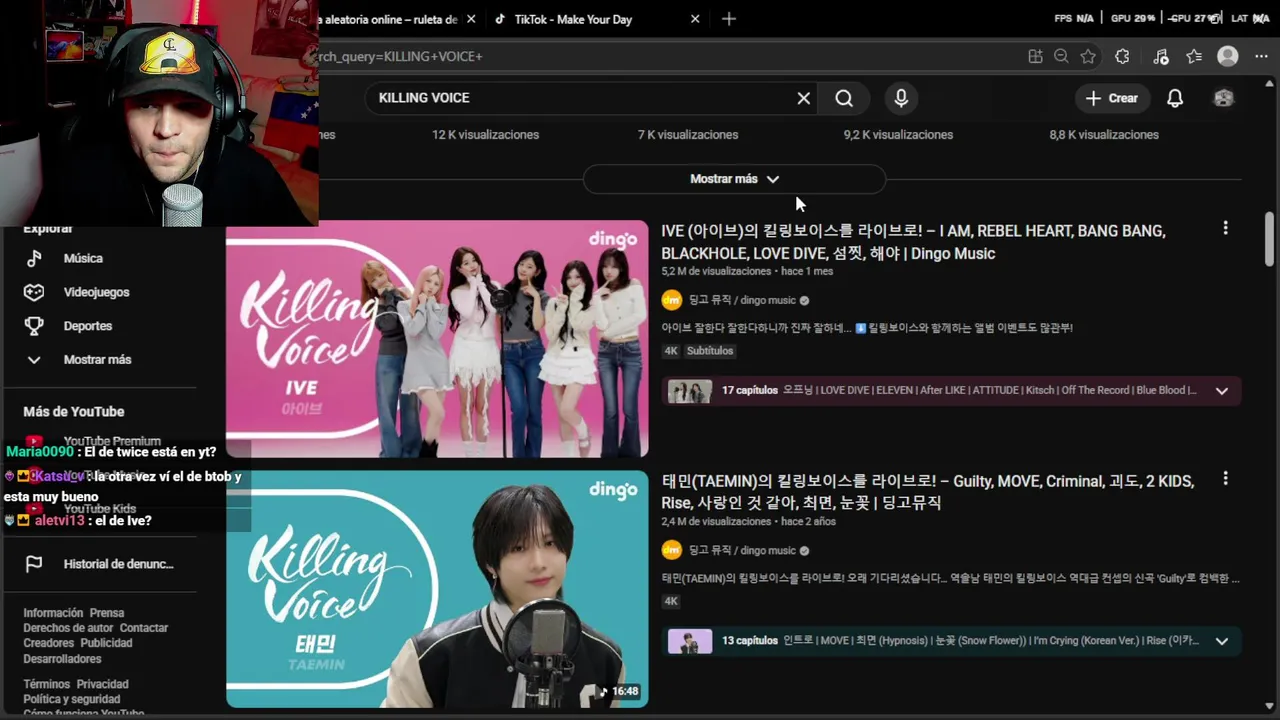Close the ruleta aleatoria online tab
Screen dimensions: 1280x720
[471, 19]
